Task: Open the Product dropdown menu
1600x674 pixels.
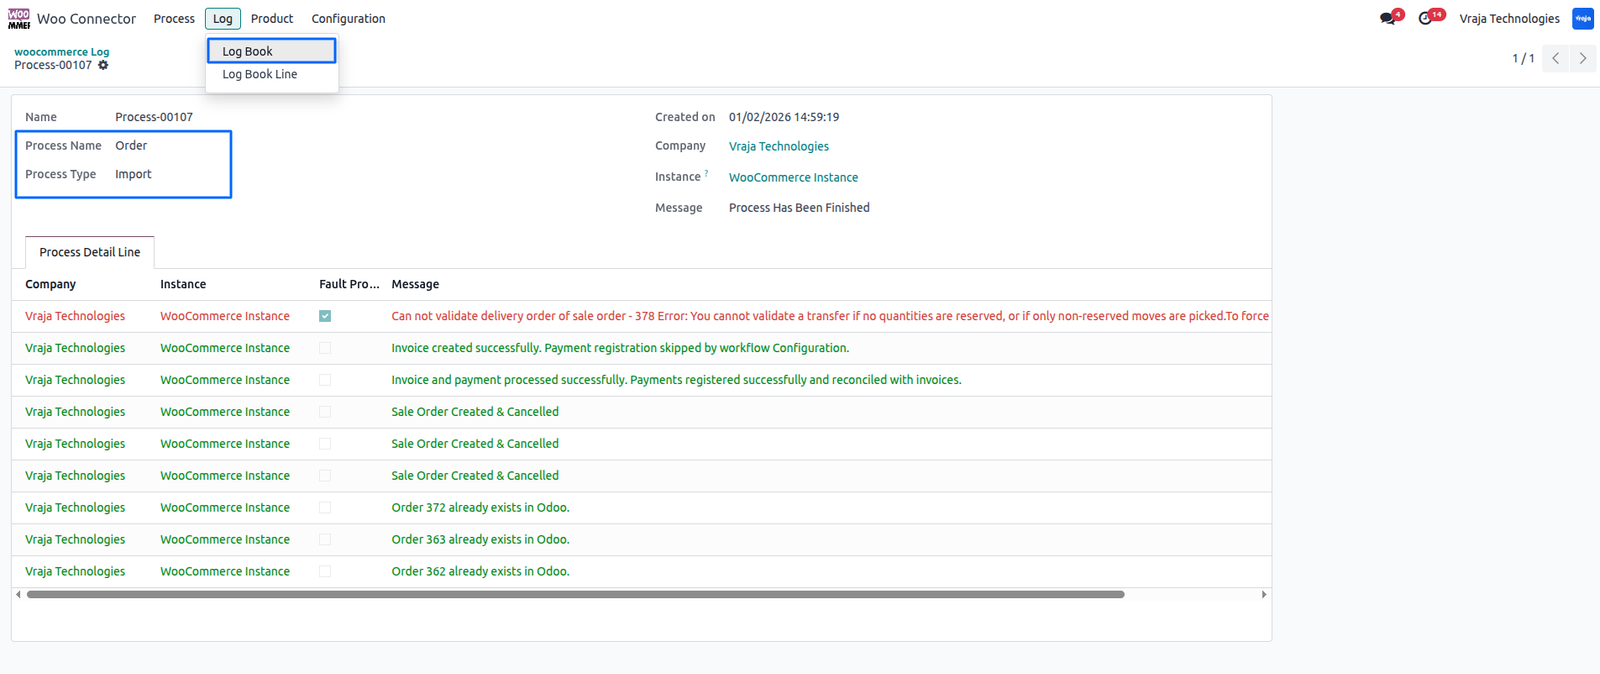Action: click(272, 19)
